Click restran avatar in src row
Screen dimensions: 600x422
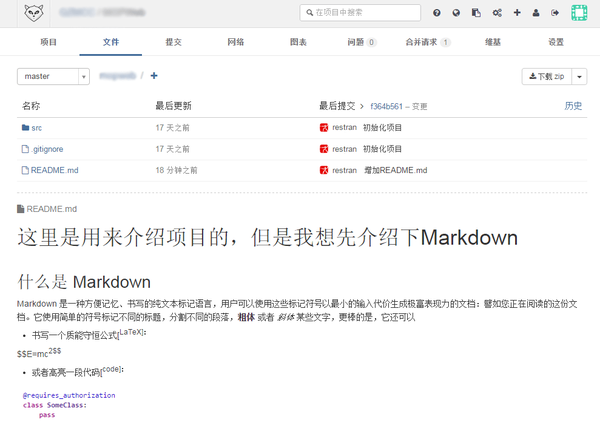tap(324, 127)
